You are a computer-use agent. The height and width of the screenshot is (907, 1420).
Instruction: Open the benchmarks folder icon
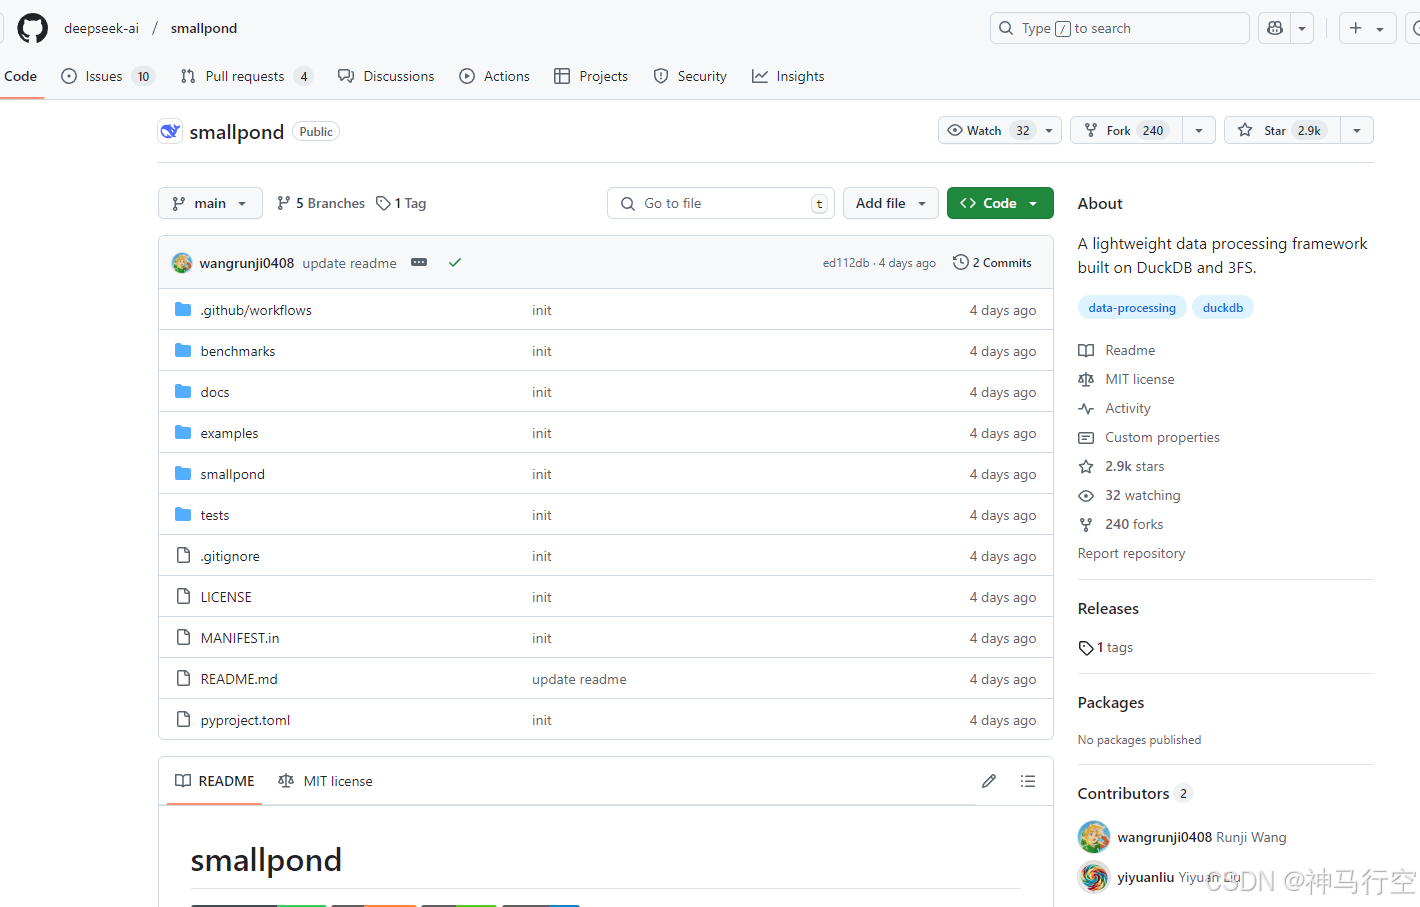pos(183,350)
